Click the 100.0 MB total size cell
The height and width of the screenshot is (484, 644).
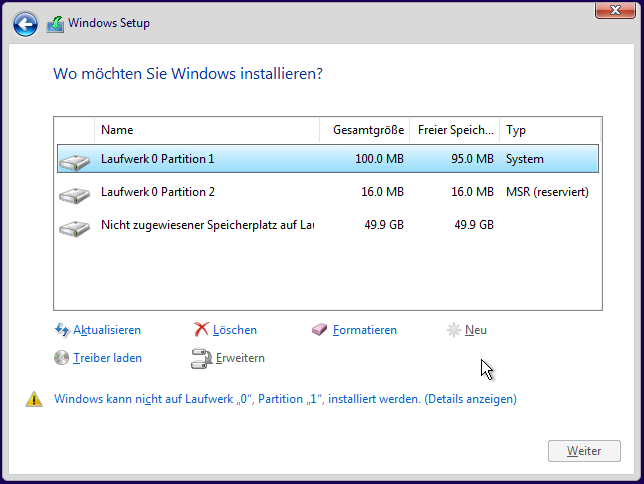pos(379,159)
